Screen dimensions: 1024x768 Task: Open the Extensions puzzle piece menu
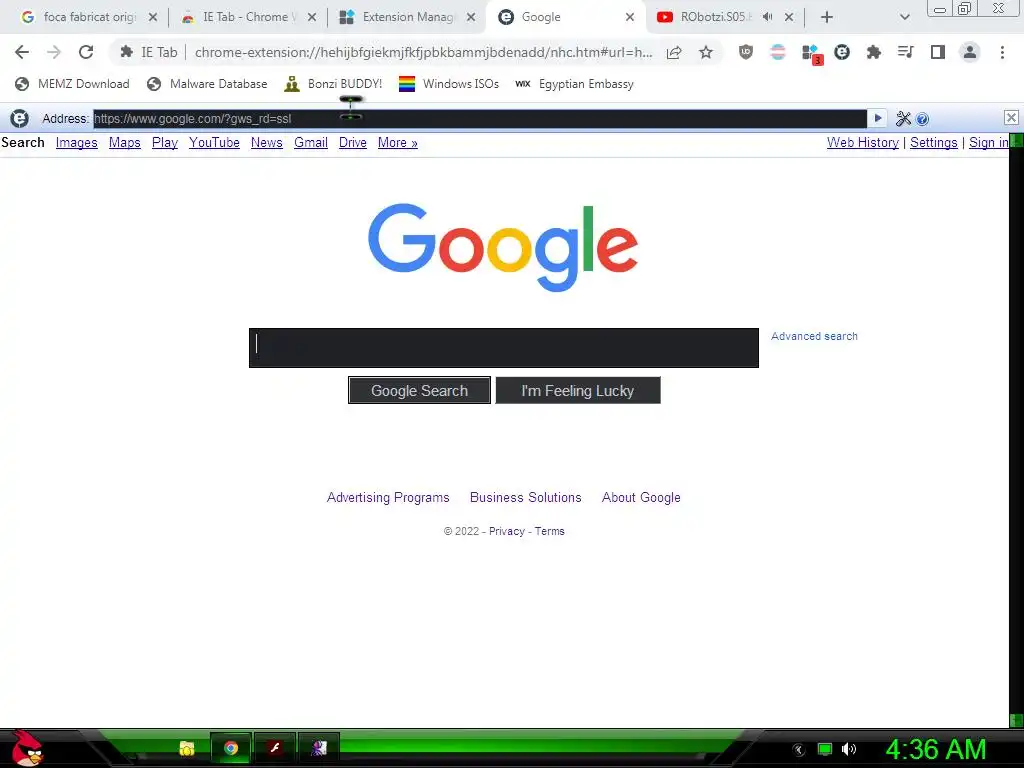(874, 52)
